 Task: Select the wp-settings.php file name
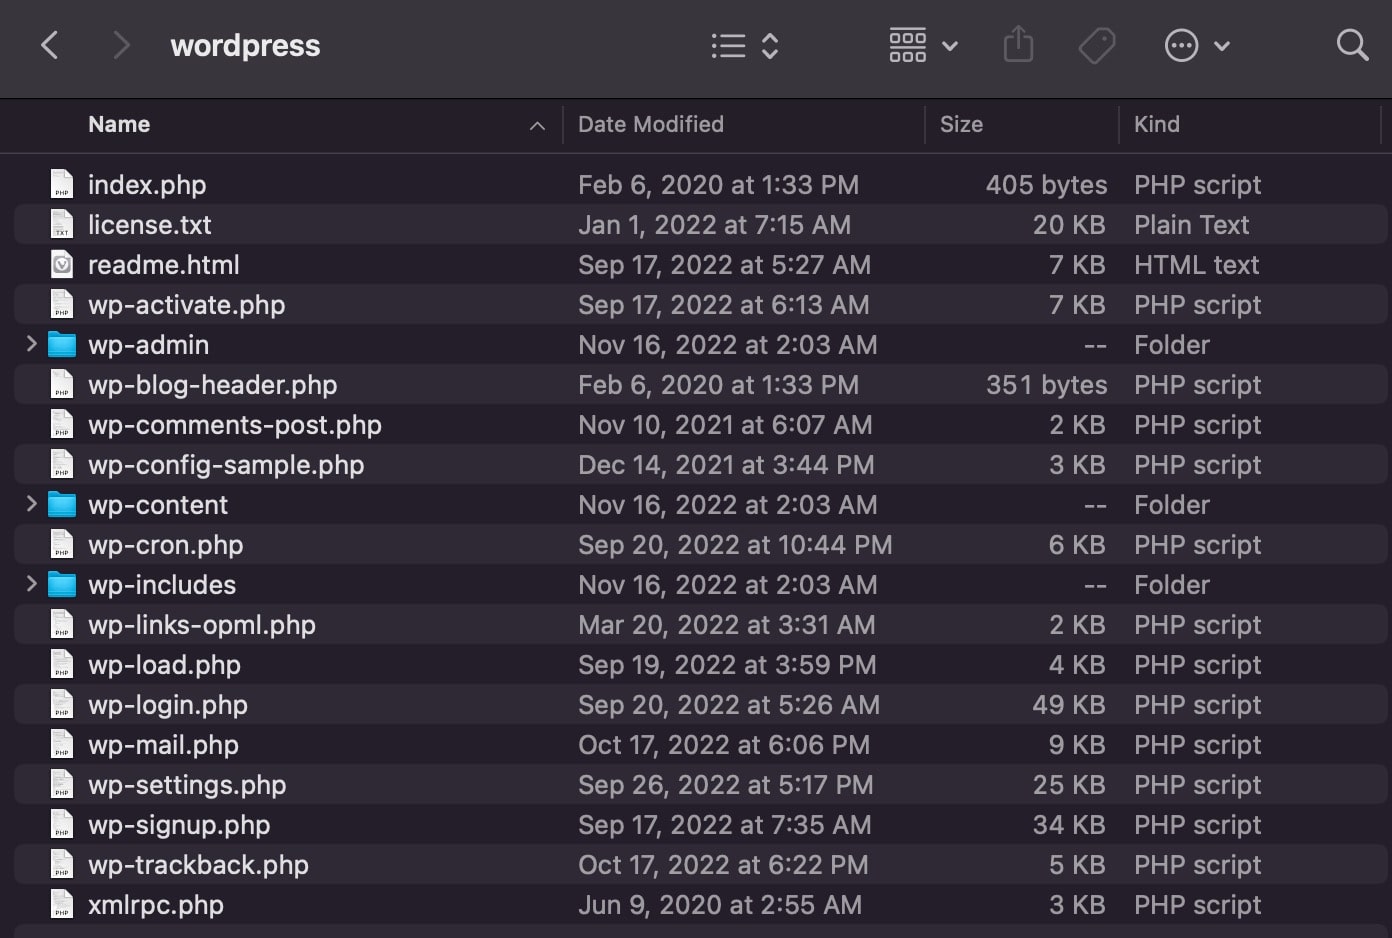187,785
